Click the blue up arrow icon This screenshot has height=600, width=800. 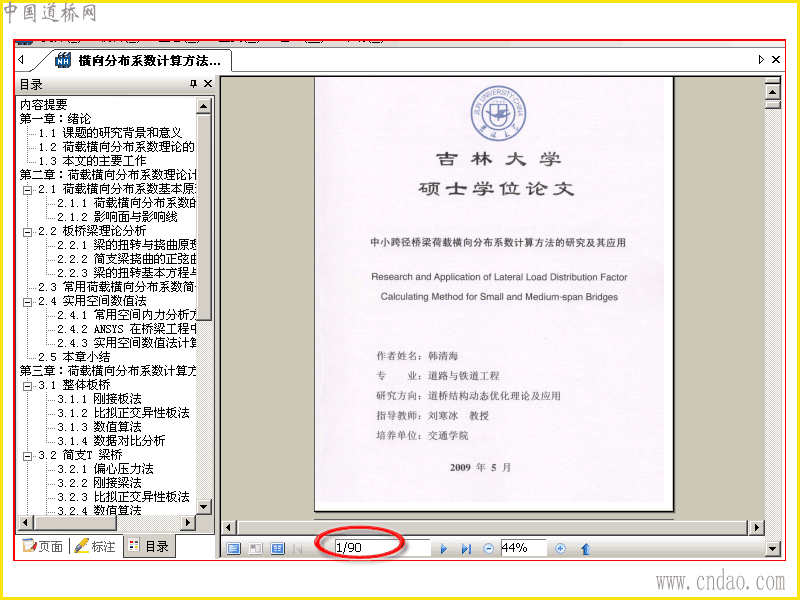(x=586, y=548)
